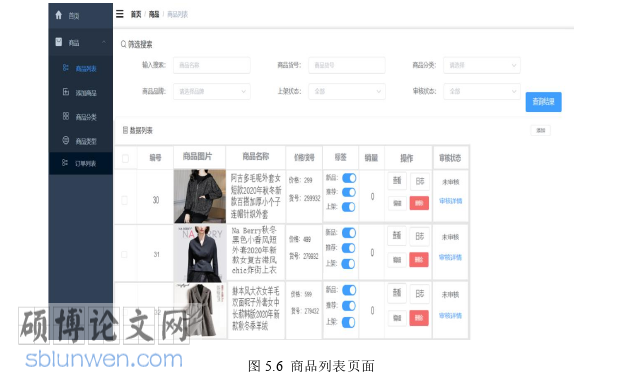Click the 销量 column header
The height and width of the screenshot is (378, 631).
371,157
